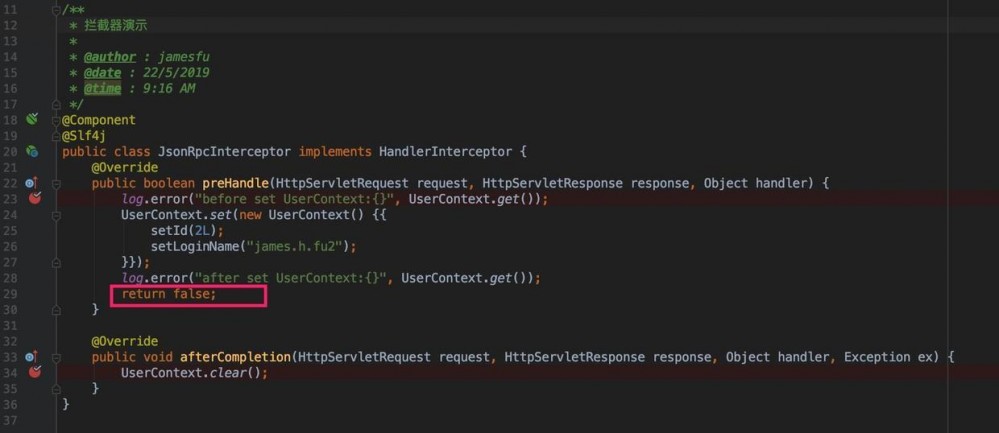Screen dimensions: 999x433
Task: Click the class name JsonRpcInterceptor
Action: tap(224, 152)
